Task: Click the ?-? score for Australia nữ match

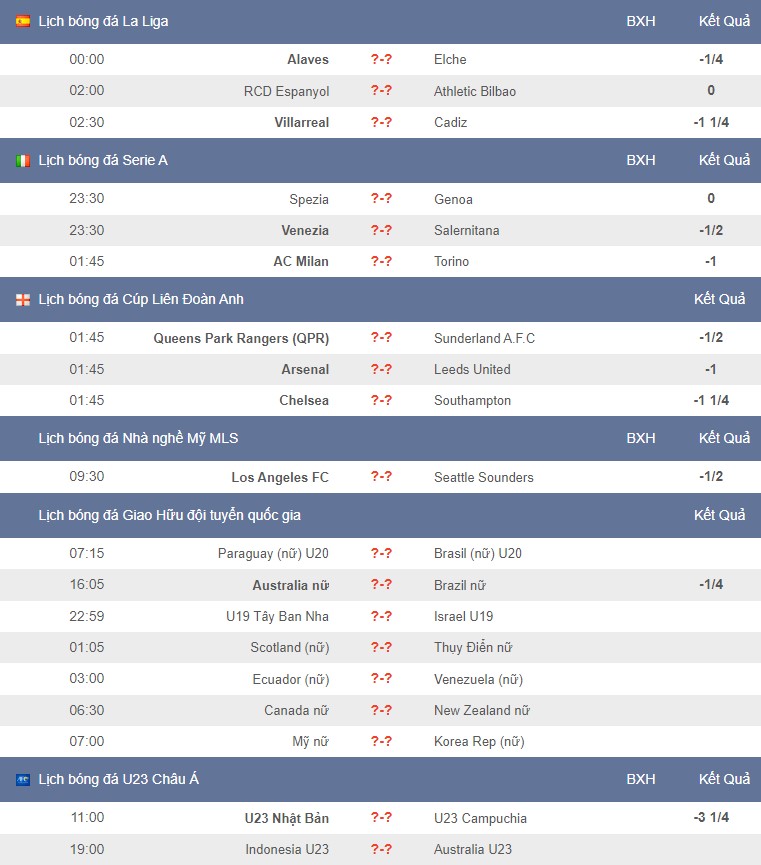Action: (x=381, y=585)
